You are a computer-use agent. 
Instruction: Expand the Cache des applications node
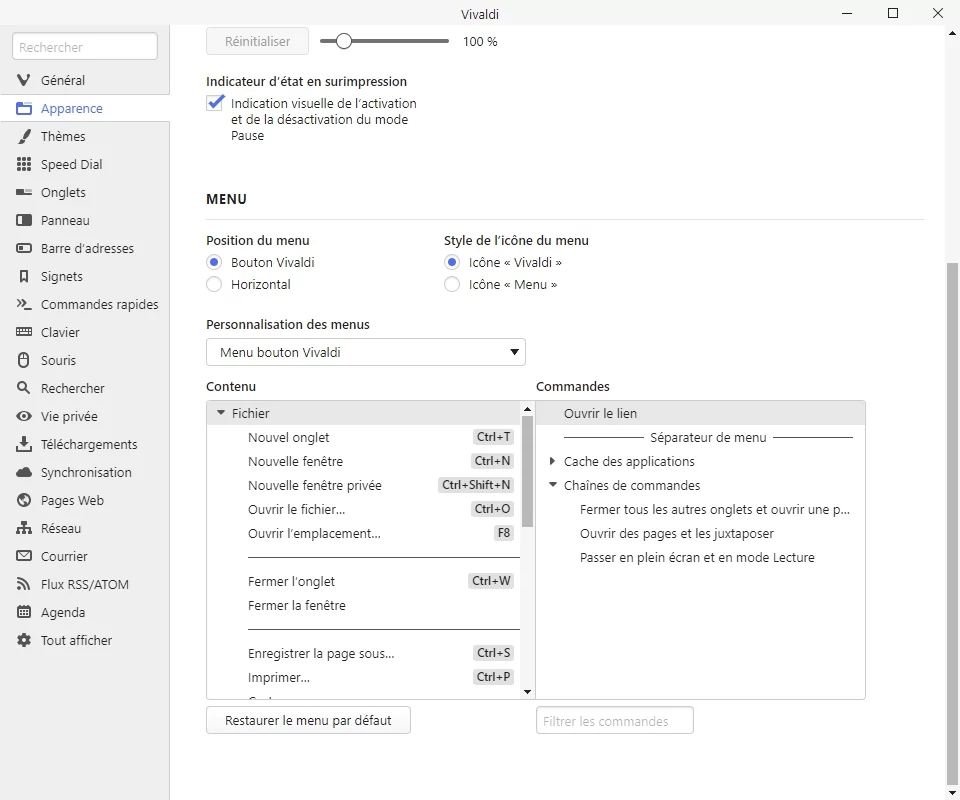click(x=552, y=461)
